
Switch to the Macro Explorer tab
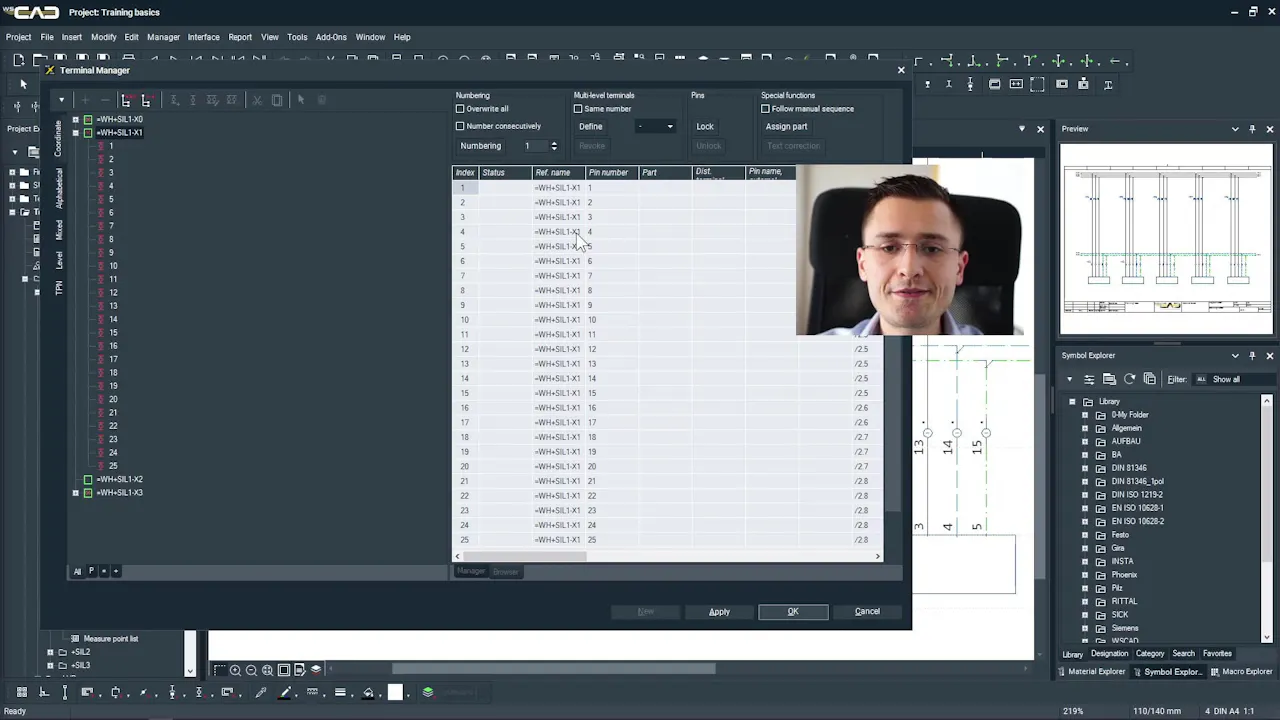tap(1241, 672)
